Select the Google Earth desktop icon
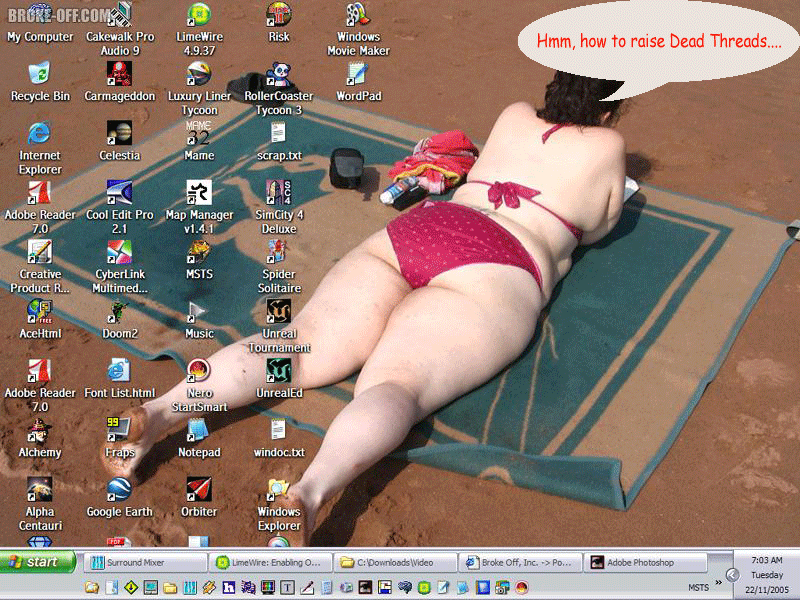 pos(119,490)
